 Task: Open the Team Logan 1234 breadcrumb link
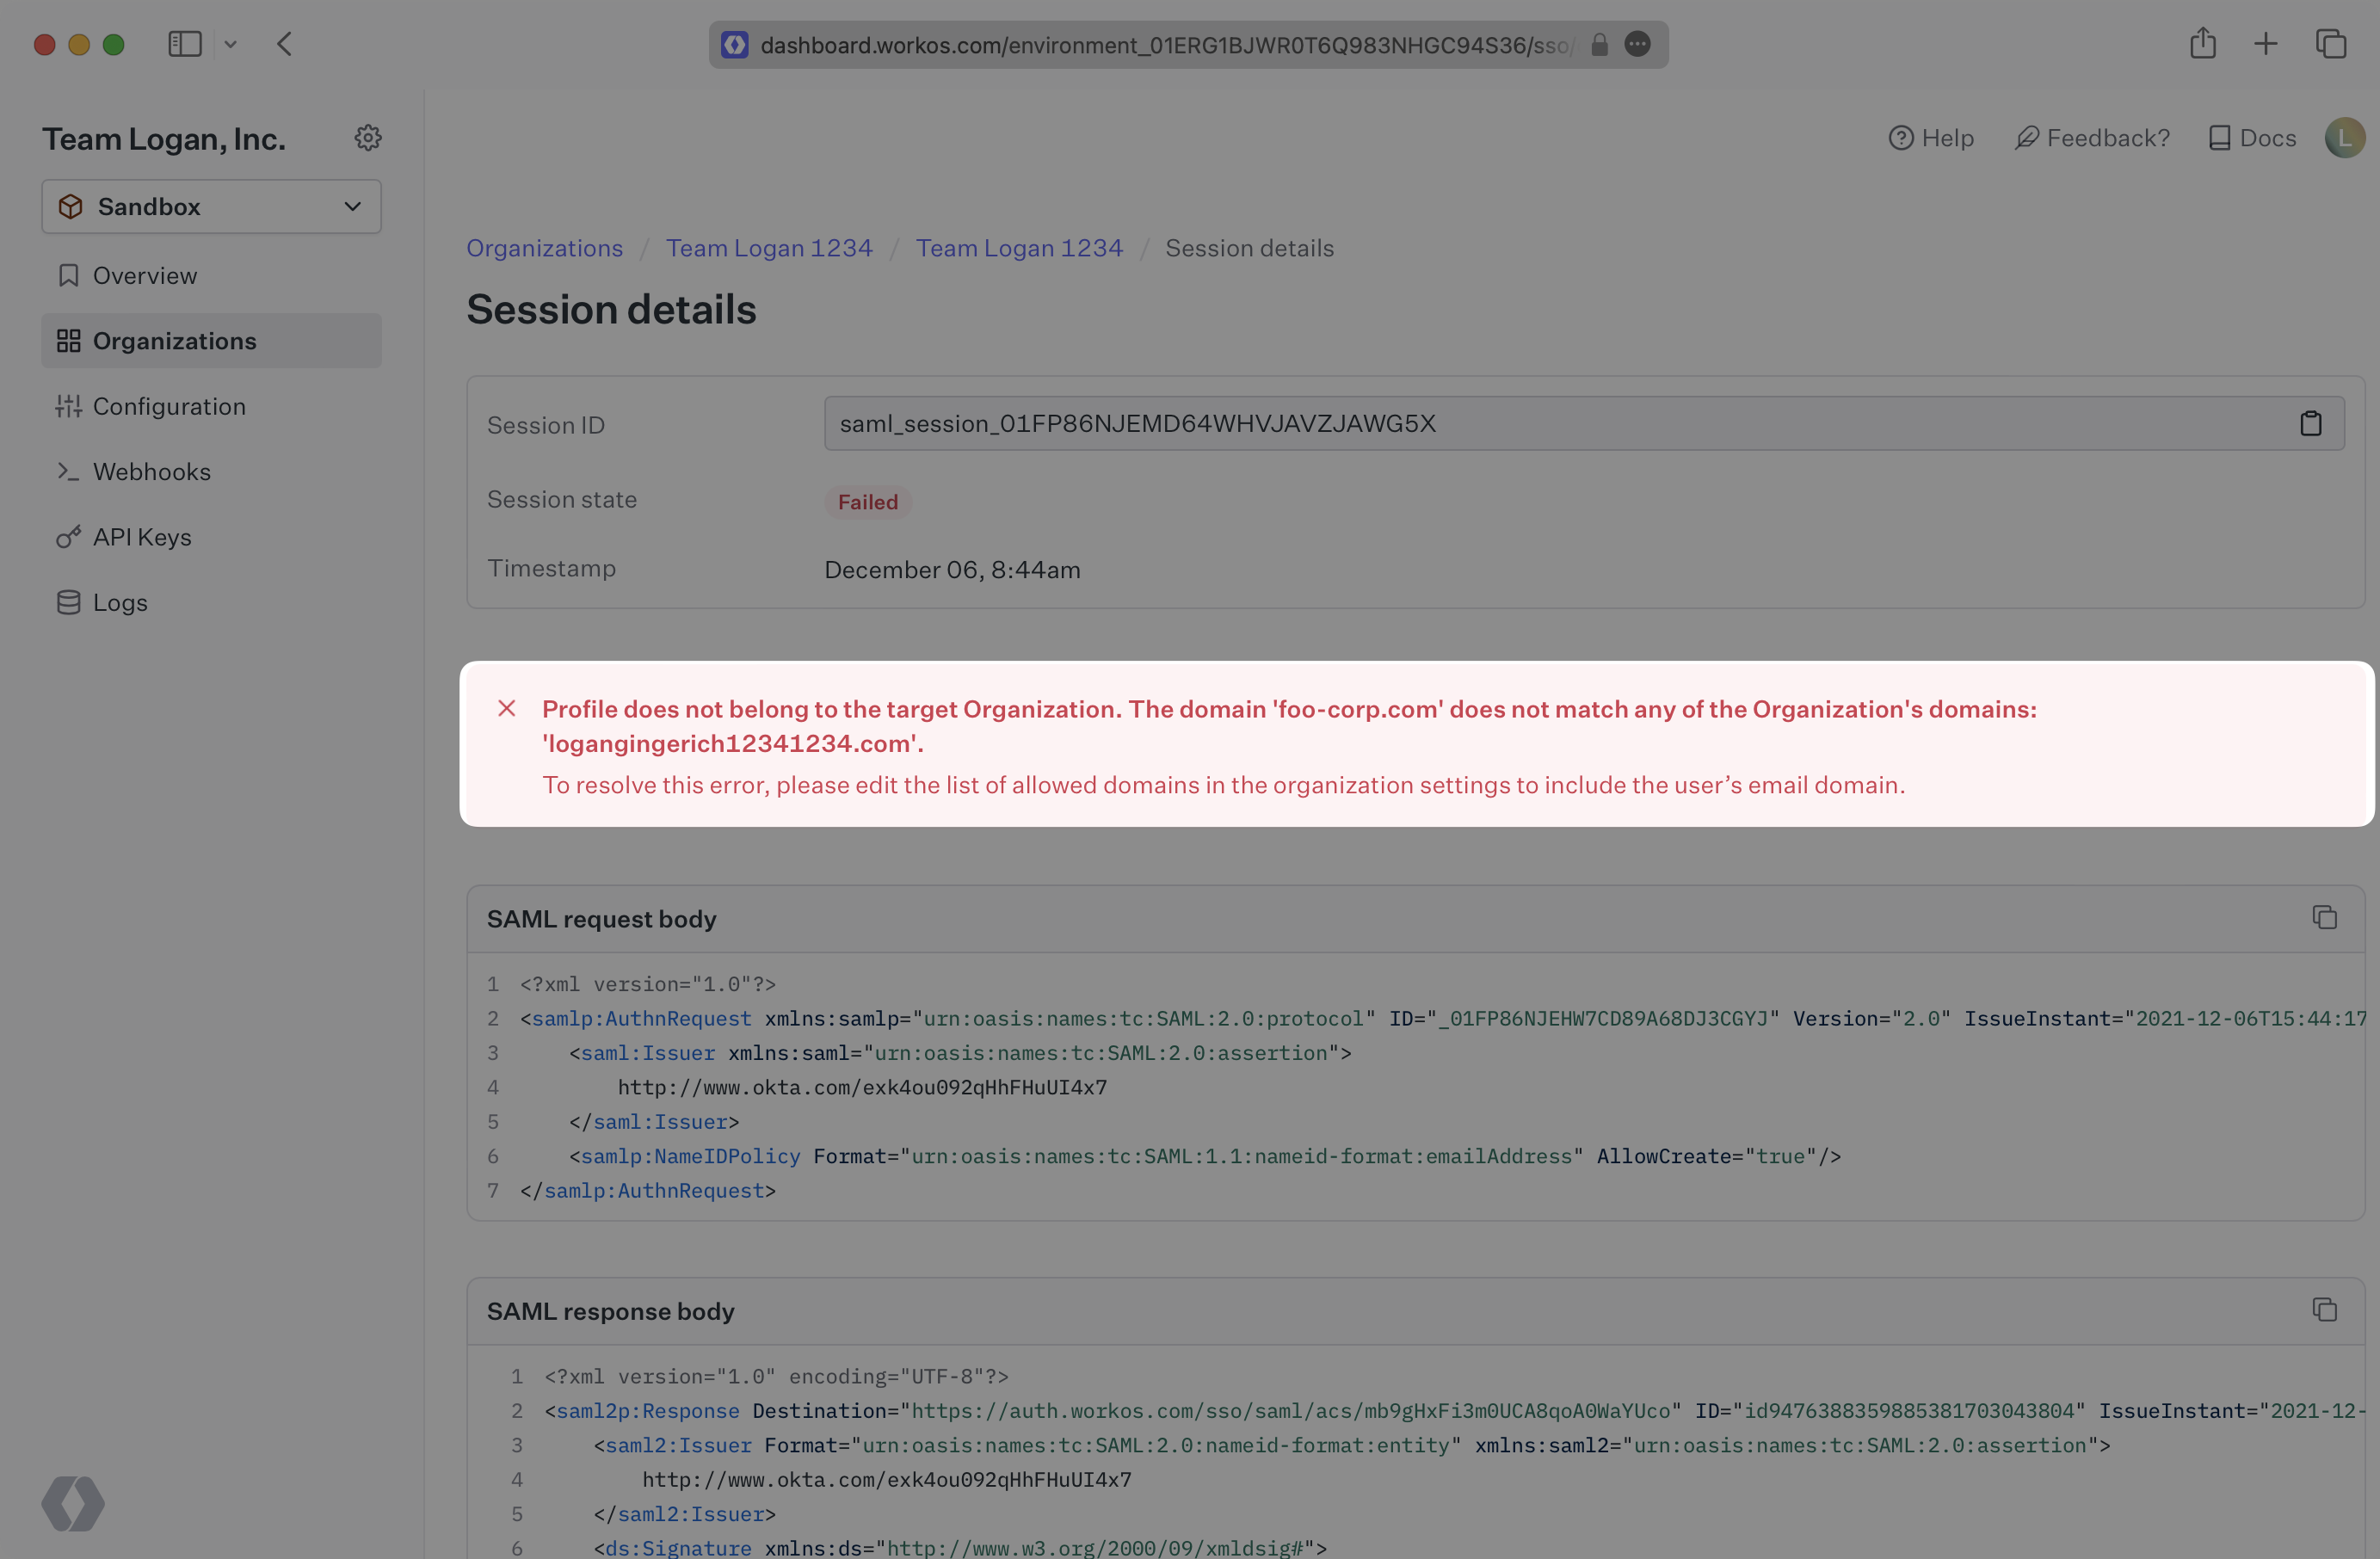[770, 248]
